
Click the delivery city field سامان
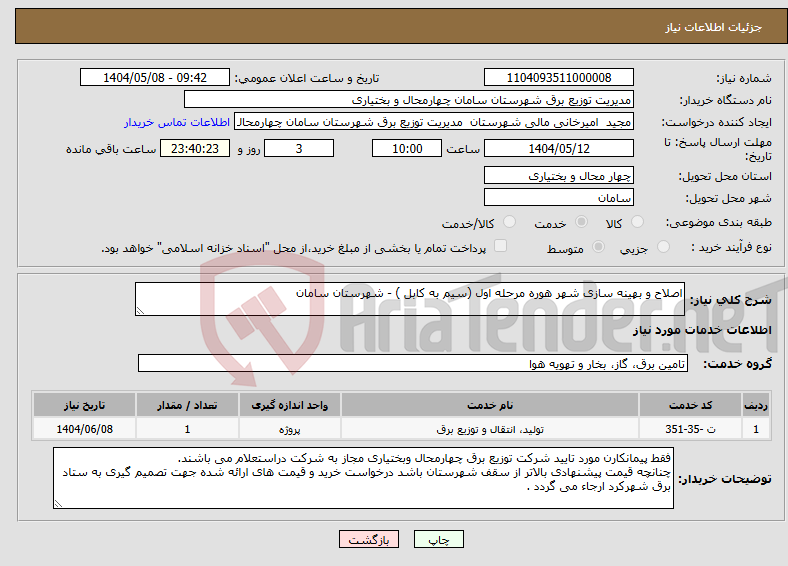coord(558,197)
